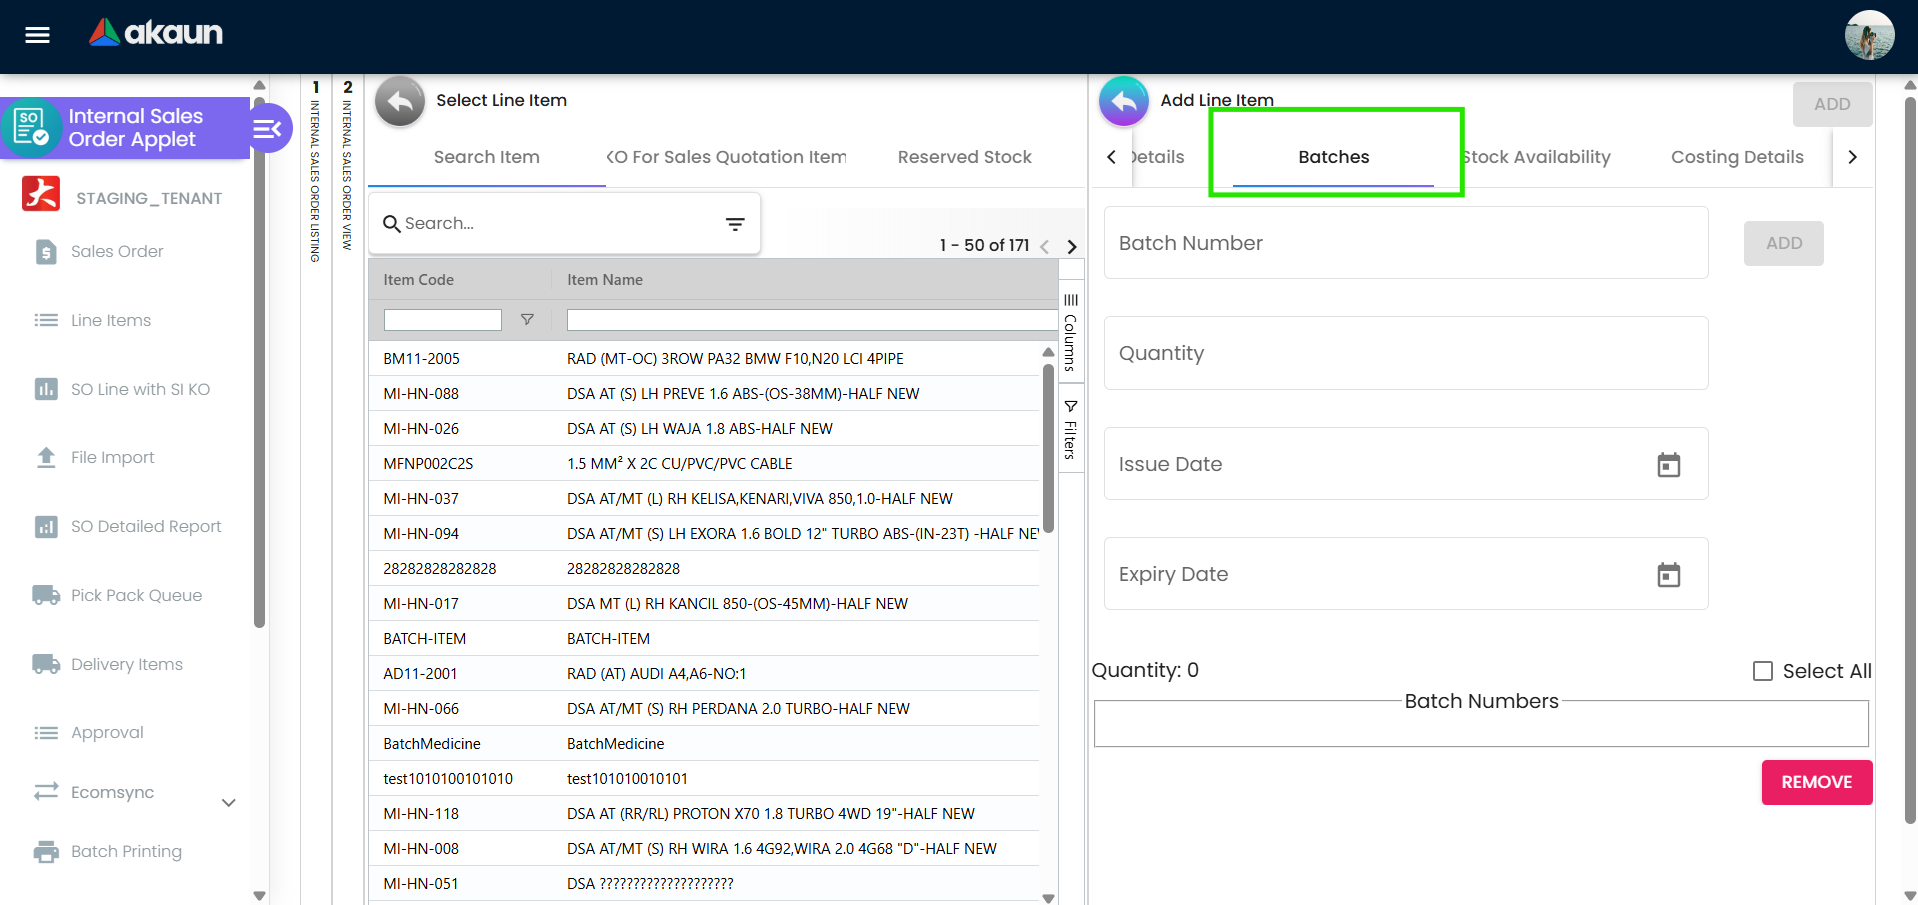Click the Item Code filter funnel icon
The image size is (1918, 905).
coord(527,320)
